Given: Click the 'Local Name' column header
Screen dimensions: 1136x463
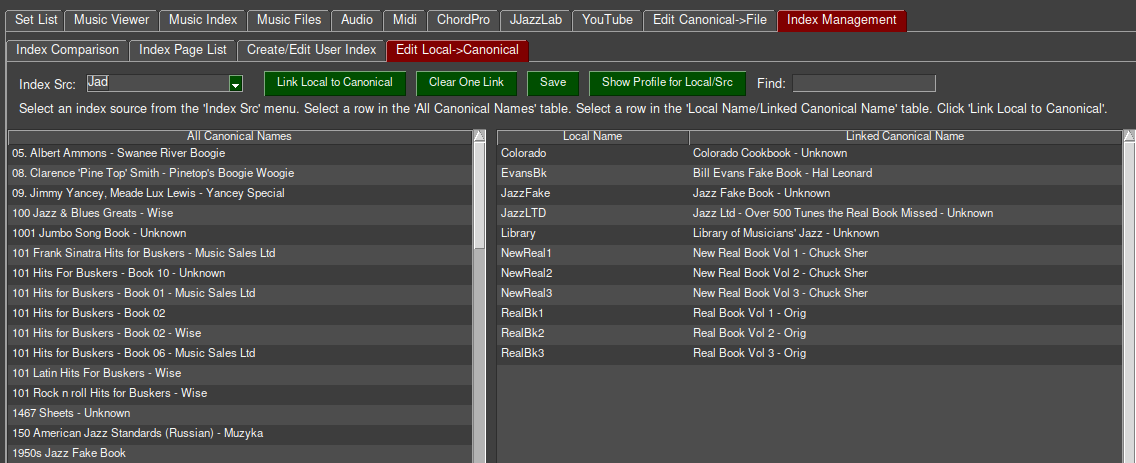Looking at the screenshot, I should (x=592, y=136).
